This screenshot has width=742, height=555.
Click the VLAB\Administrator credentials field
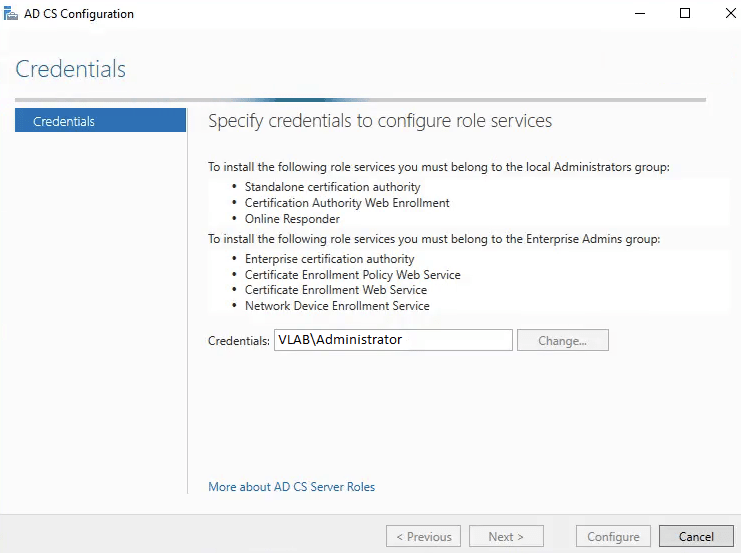pyautogui.click(x=392, y=340)
